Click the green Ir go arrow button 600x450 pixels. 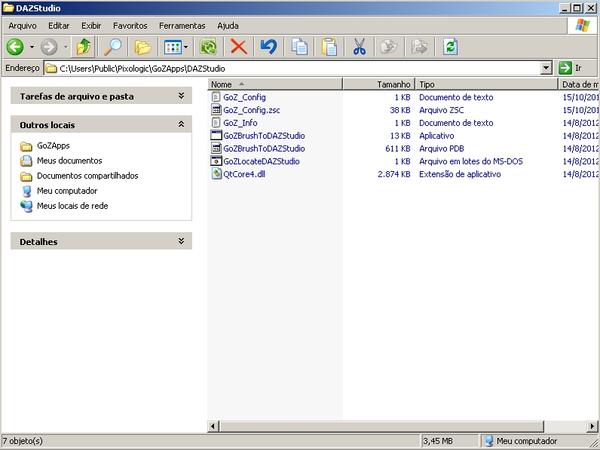pyautogui.click(x=565, y=68)
